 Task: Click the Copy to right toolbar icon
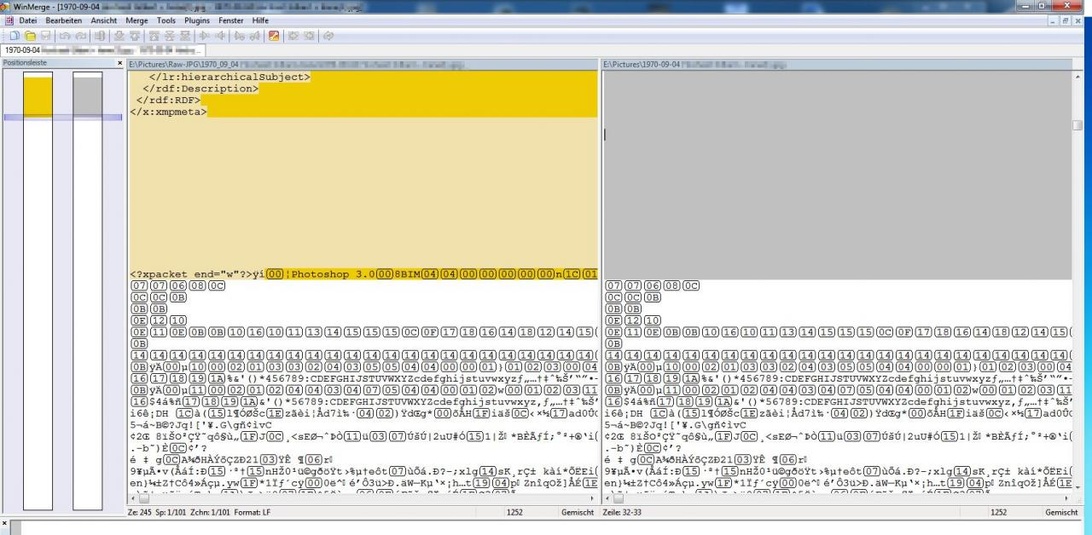(x=205, y=36)
